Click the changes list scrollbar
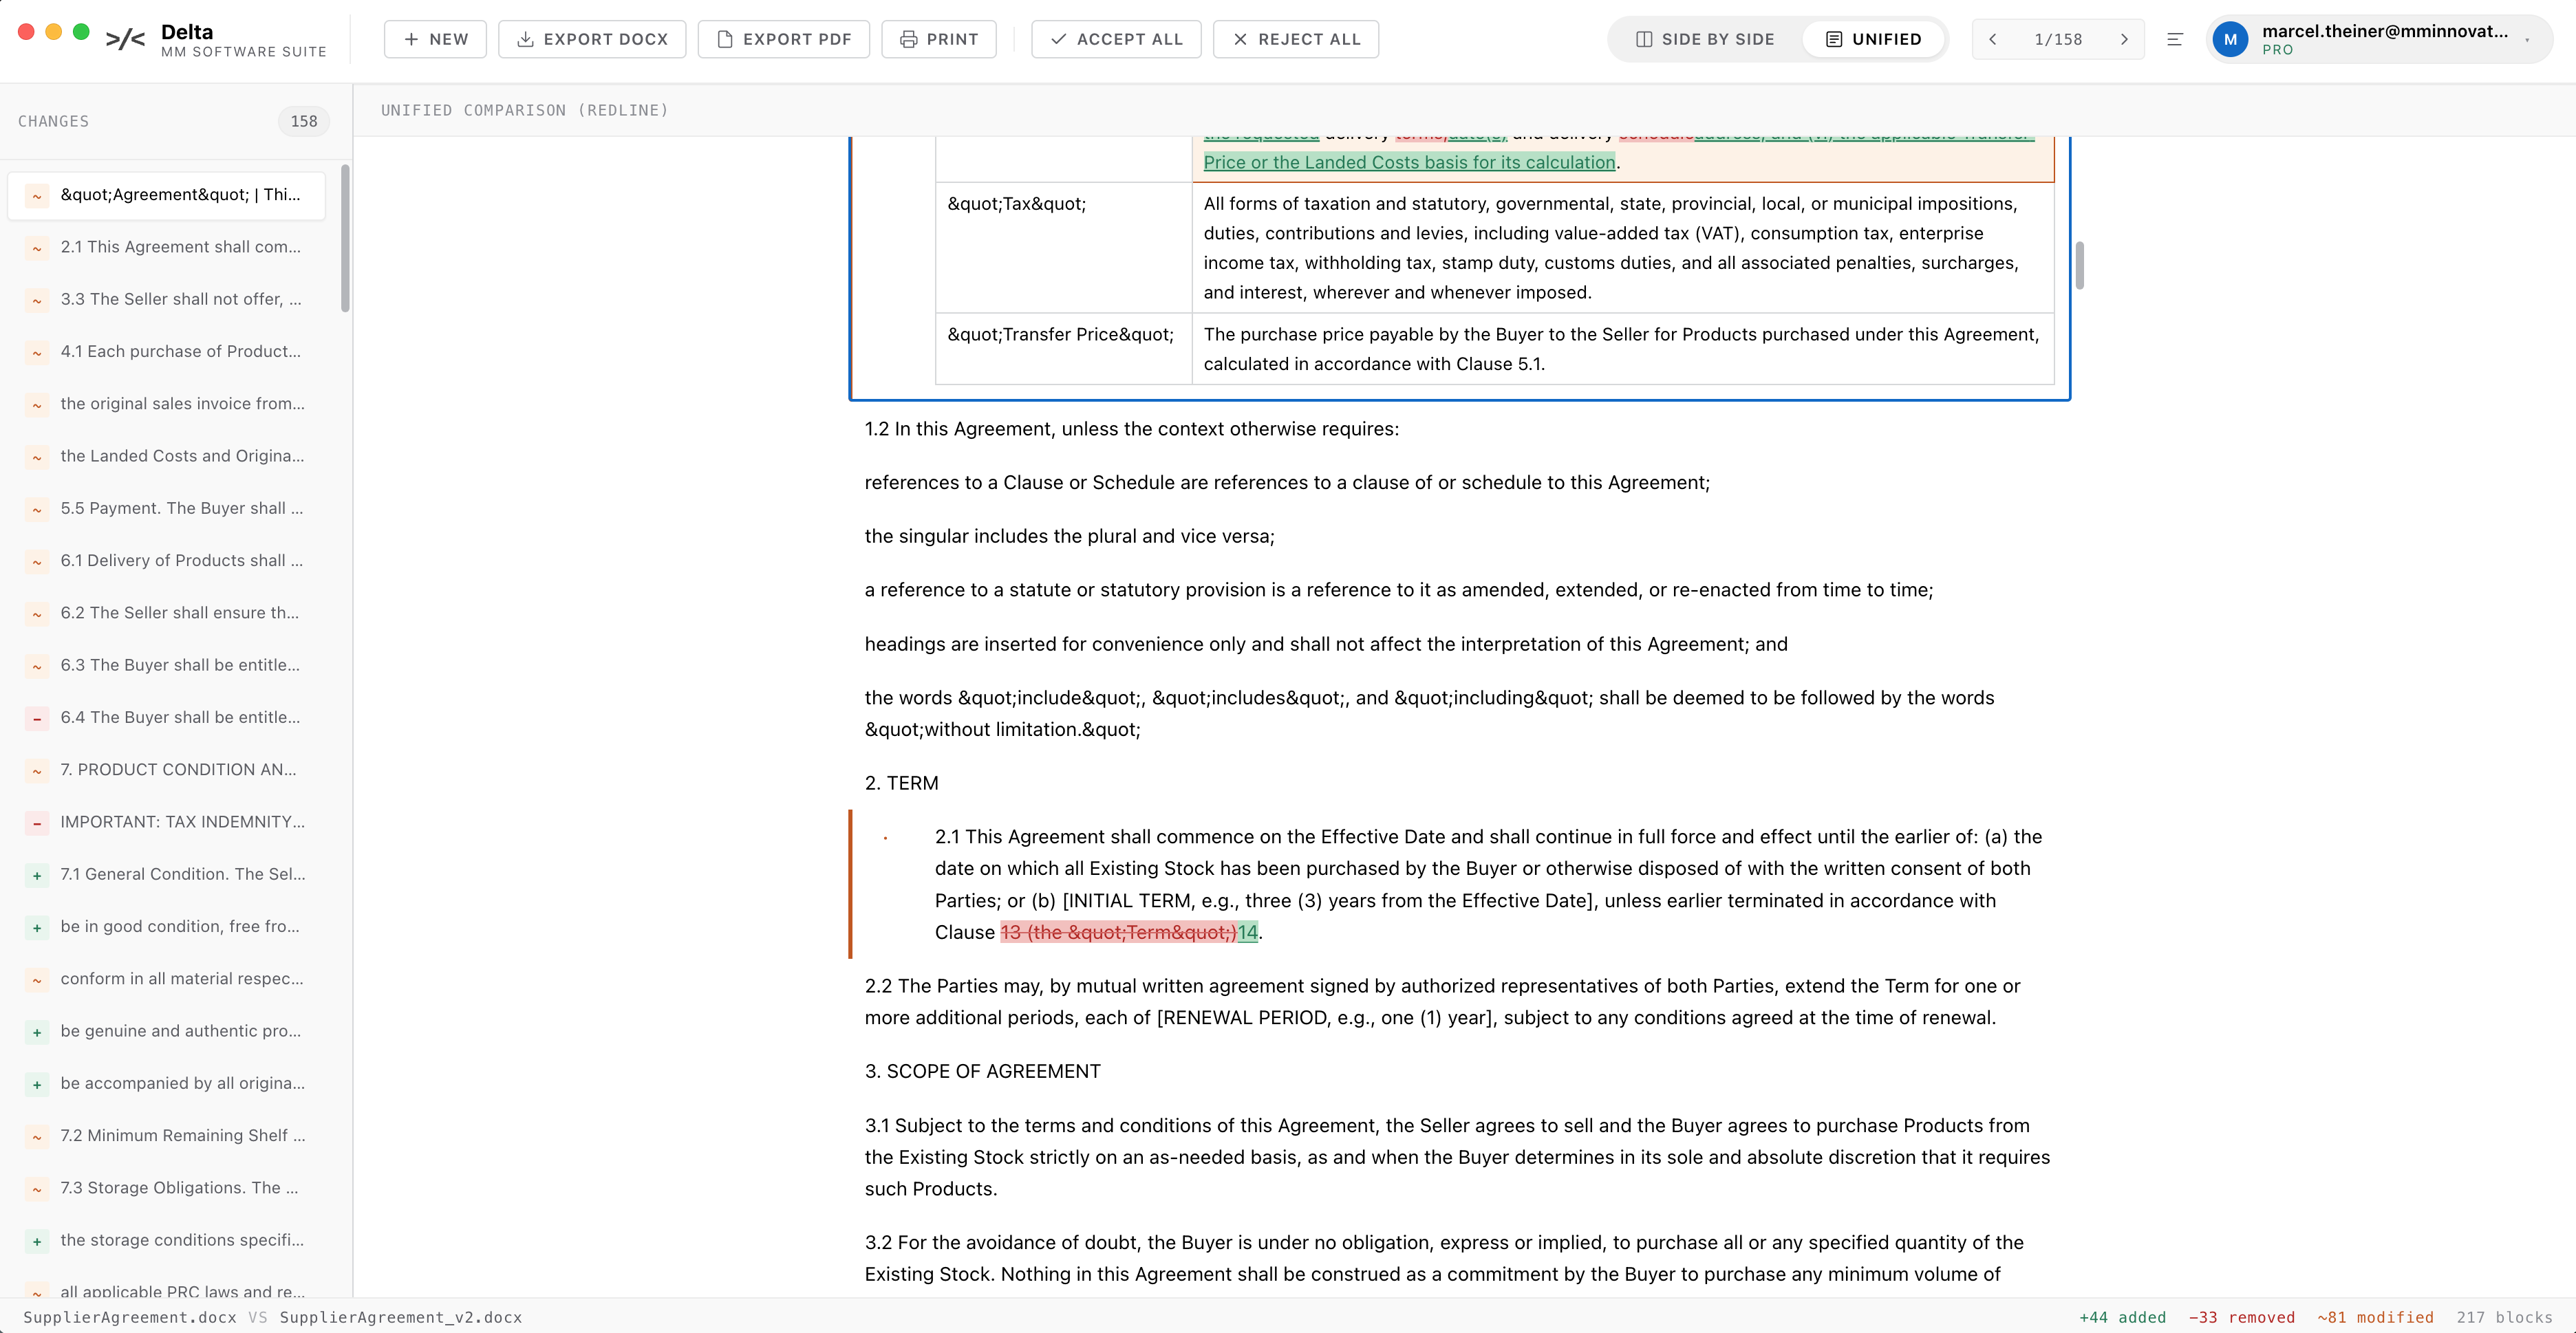Image resolution: width=2576 pixels, height=1333 pixels. pos(345,238)
